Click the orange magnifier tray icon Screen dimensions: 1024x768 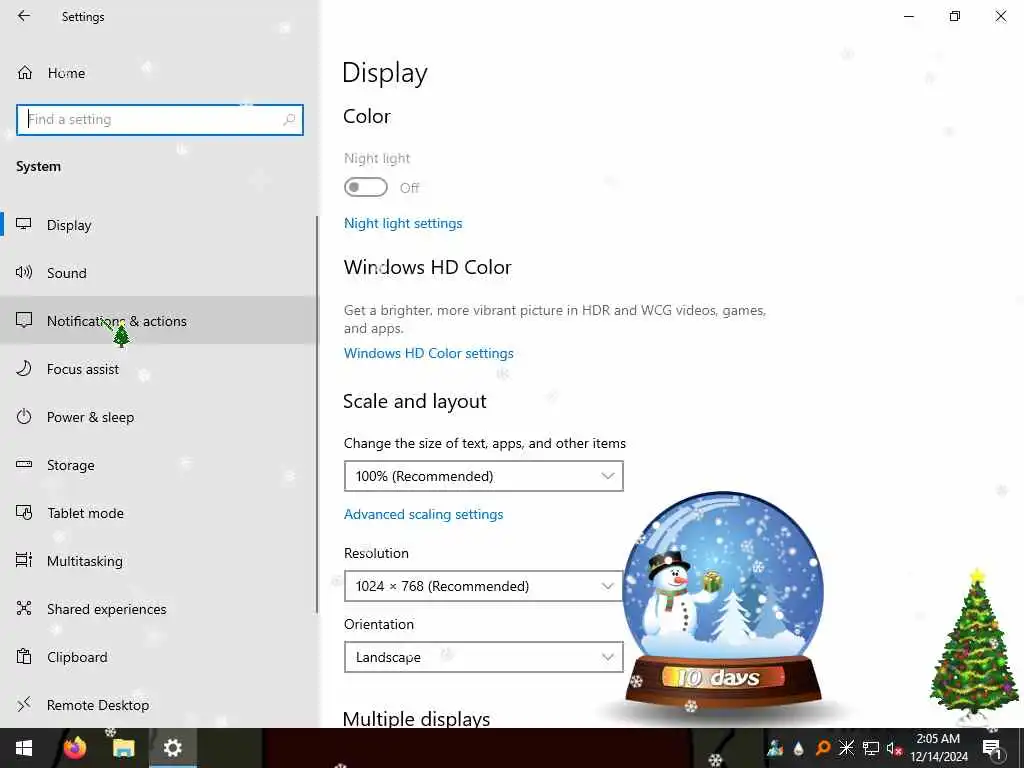pyautogui.click(x=823, y=748)
